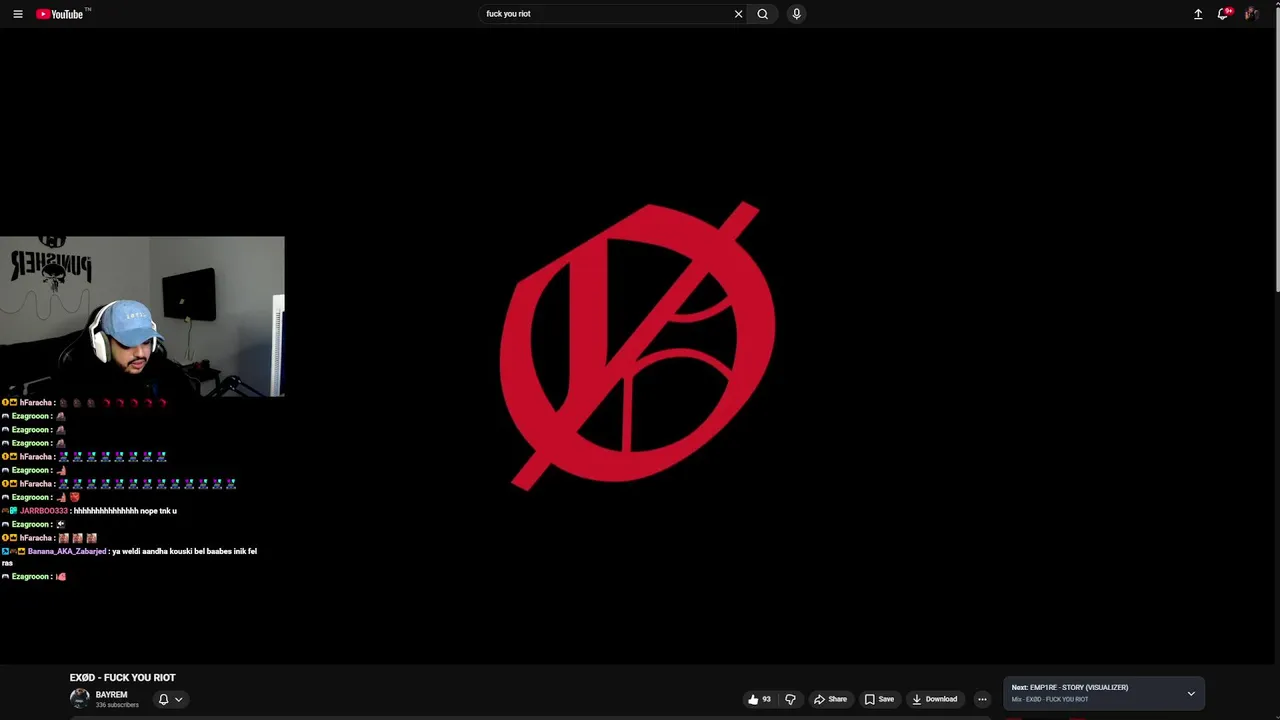Image resolution: width=1280 pixels, height=720 pixels.
Task: Open the account avatar menu
Action: click(x=1251, y=14)
